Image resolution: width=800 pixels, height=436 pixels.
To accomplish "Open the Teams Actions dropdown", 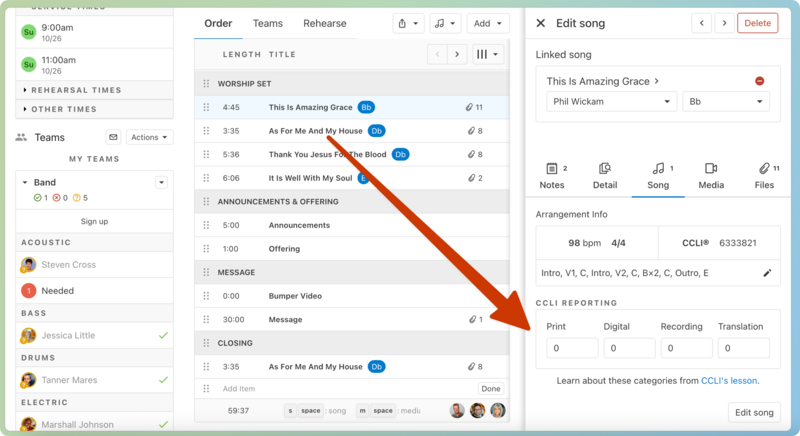I will coord(149,137).
